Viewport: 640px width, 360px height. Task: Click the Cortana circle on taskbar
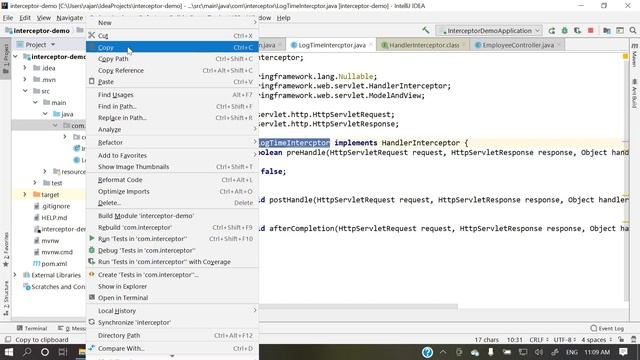pyautogui.click(x=45, y=352)
